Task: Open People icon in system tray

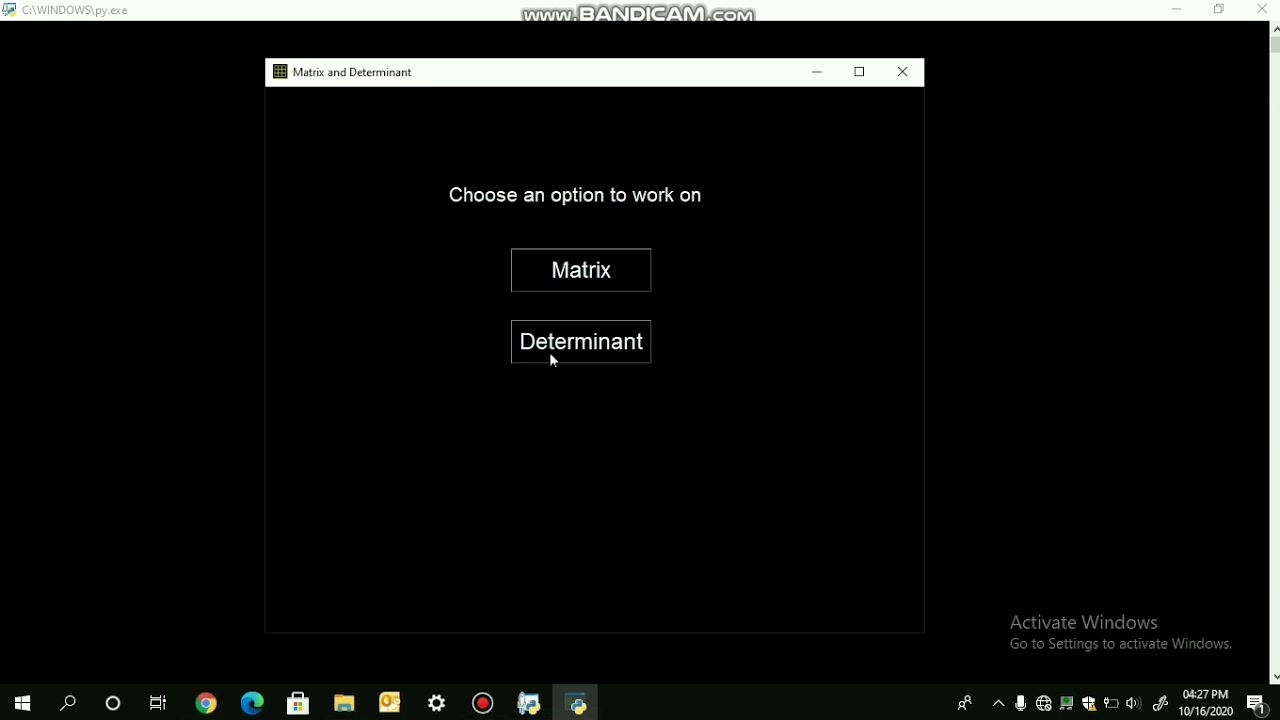Action: [x=965, y=703]
